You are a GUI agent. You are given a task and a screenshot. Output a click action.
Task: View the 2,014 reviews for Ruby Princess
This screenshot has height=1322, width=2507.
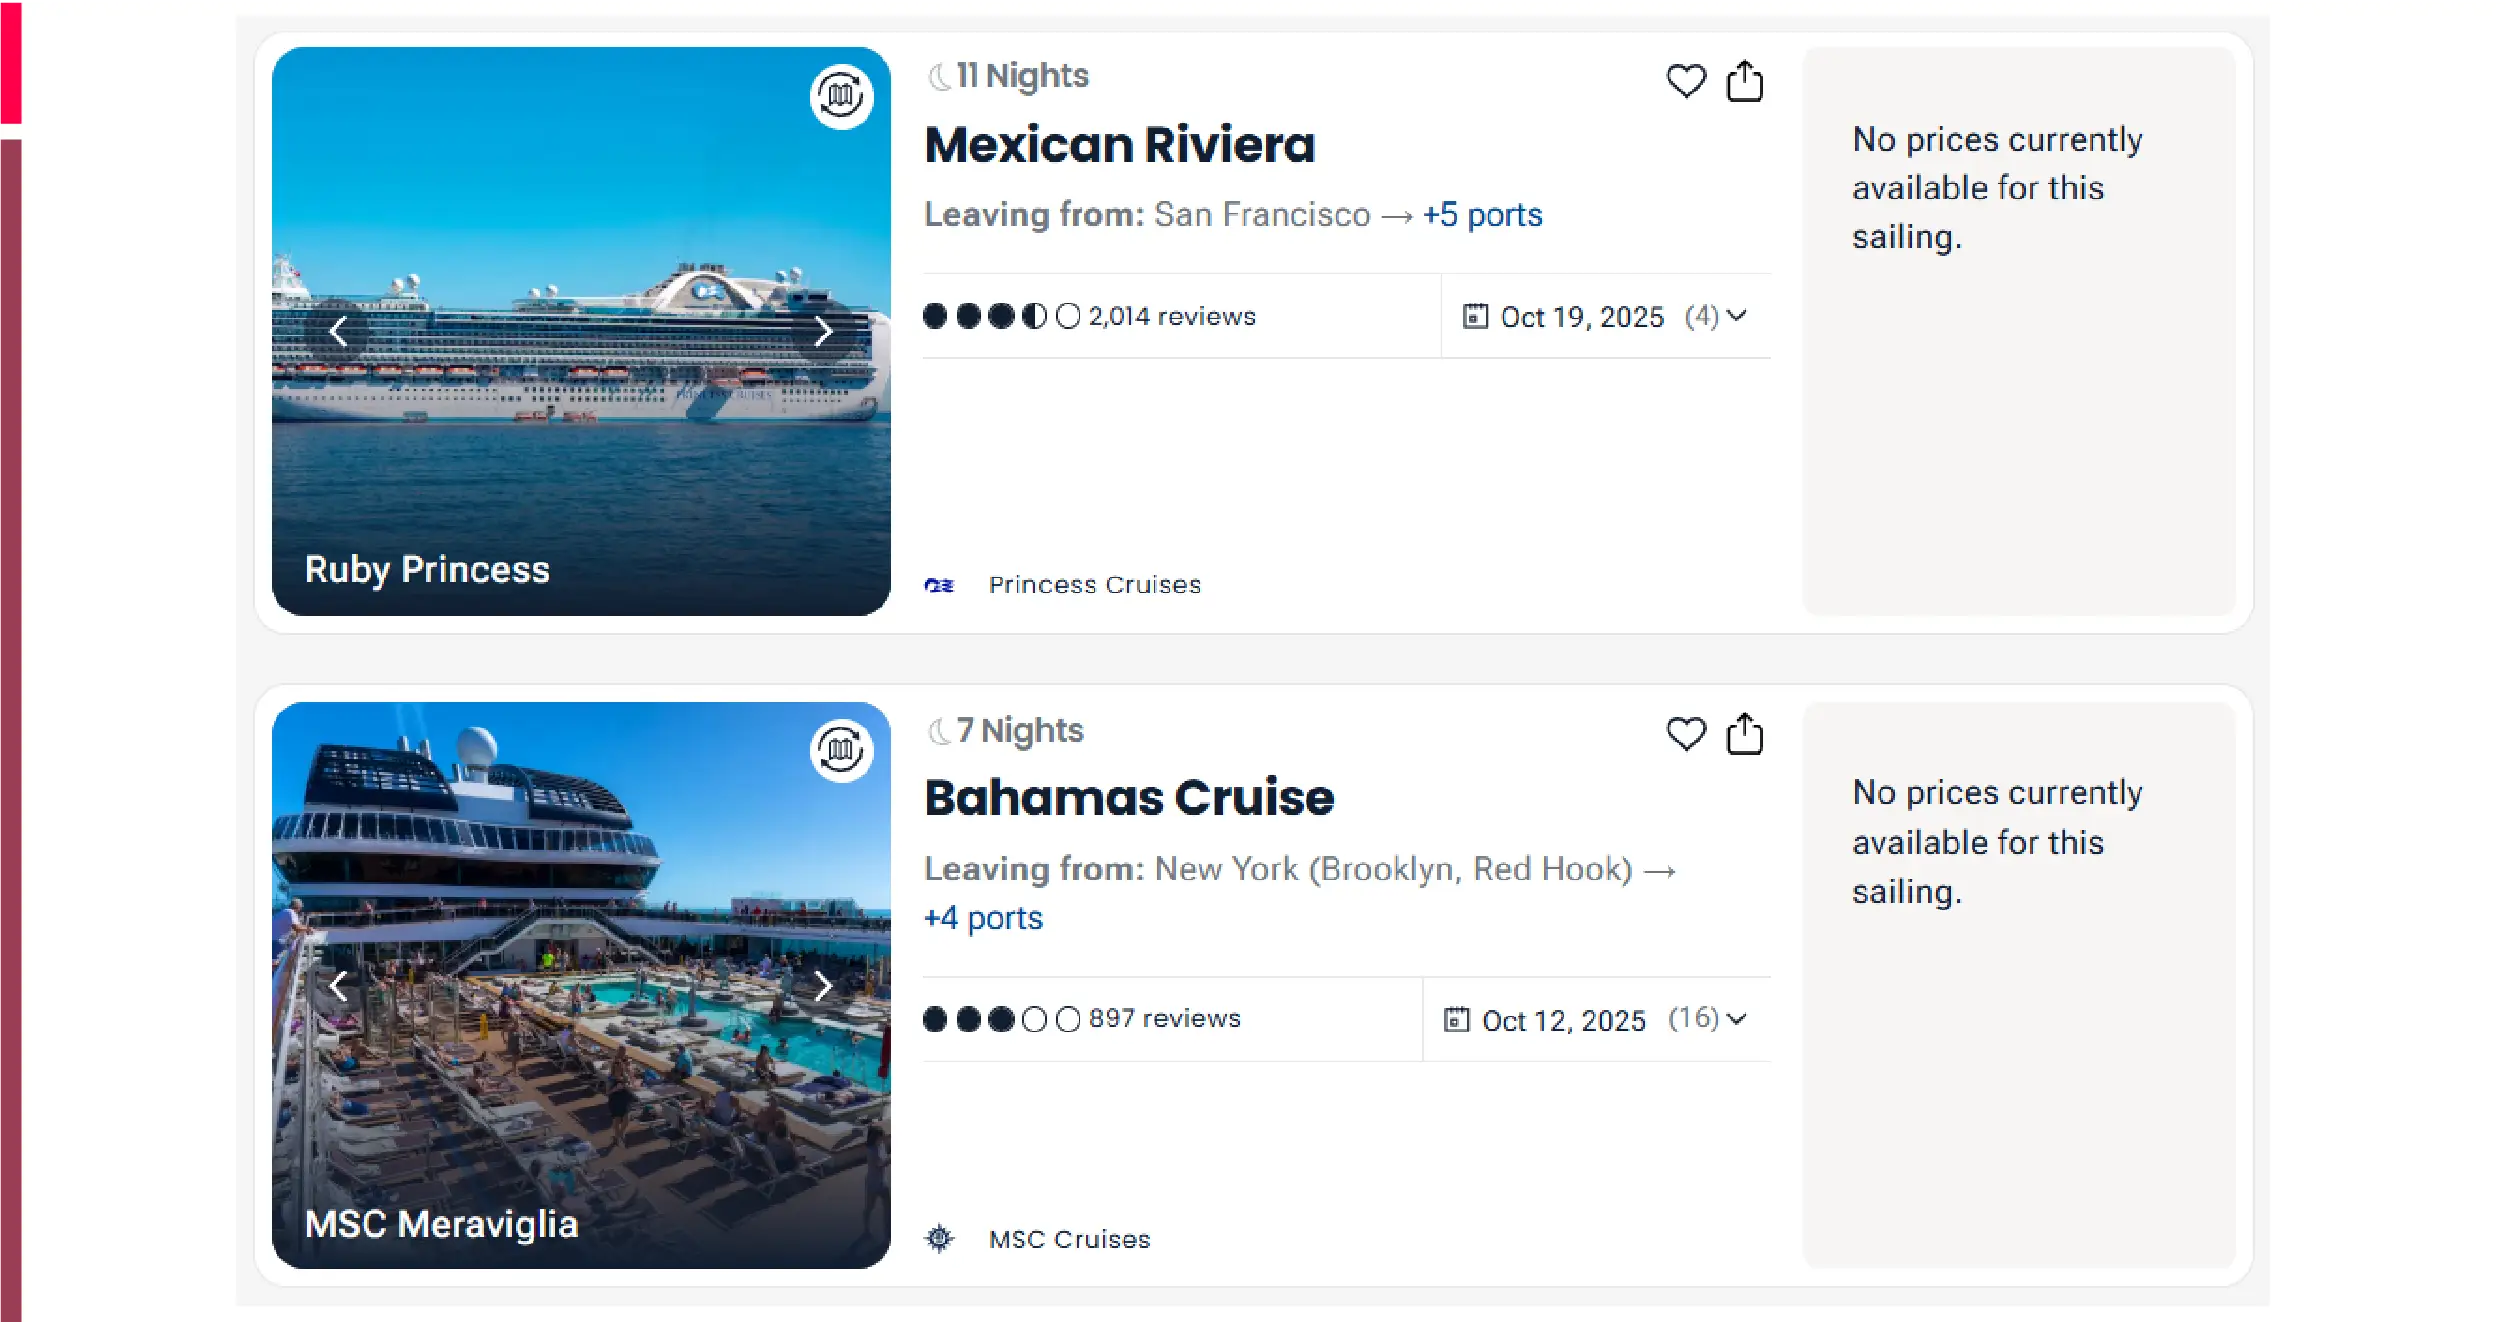pos(1171,315)
